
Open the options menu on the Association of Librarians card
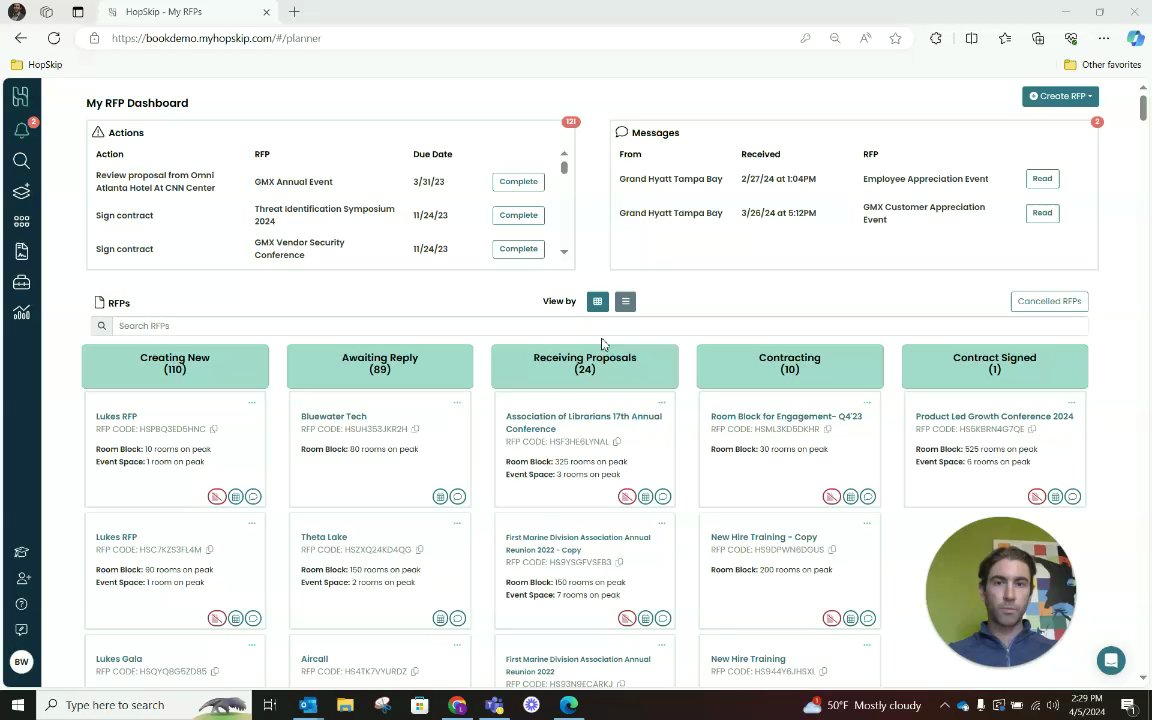(662, 403)
